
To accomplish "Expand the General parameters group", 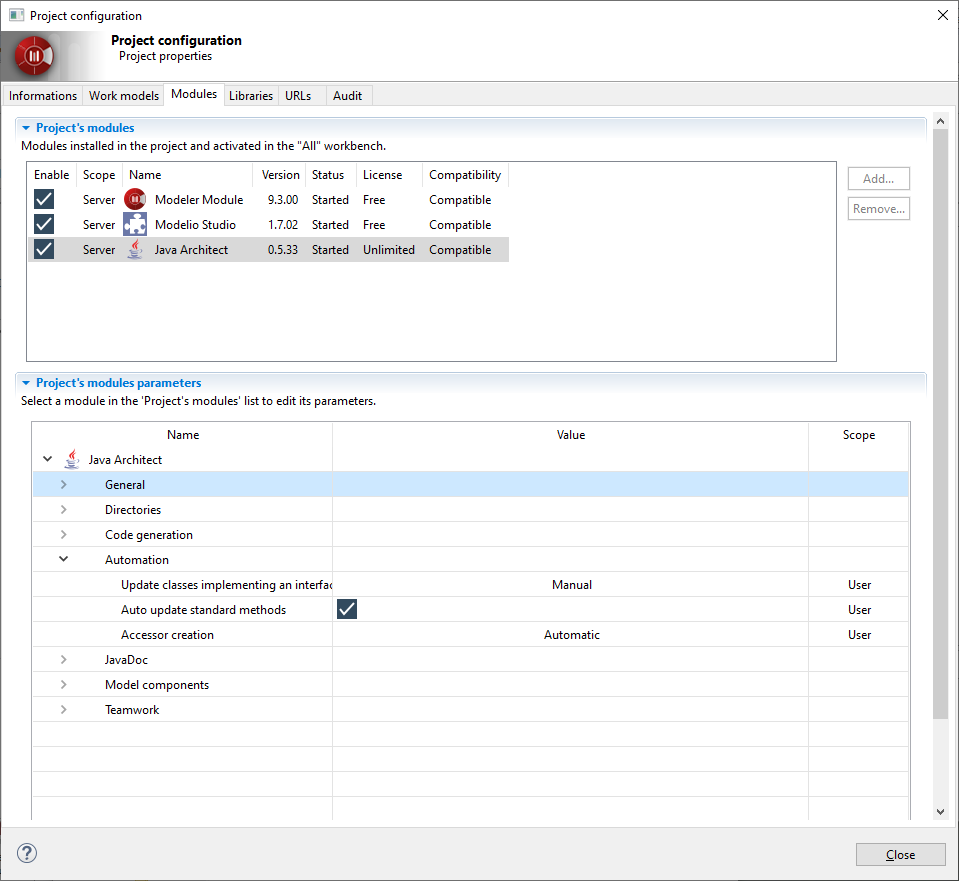I will click(64, 485).
